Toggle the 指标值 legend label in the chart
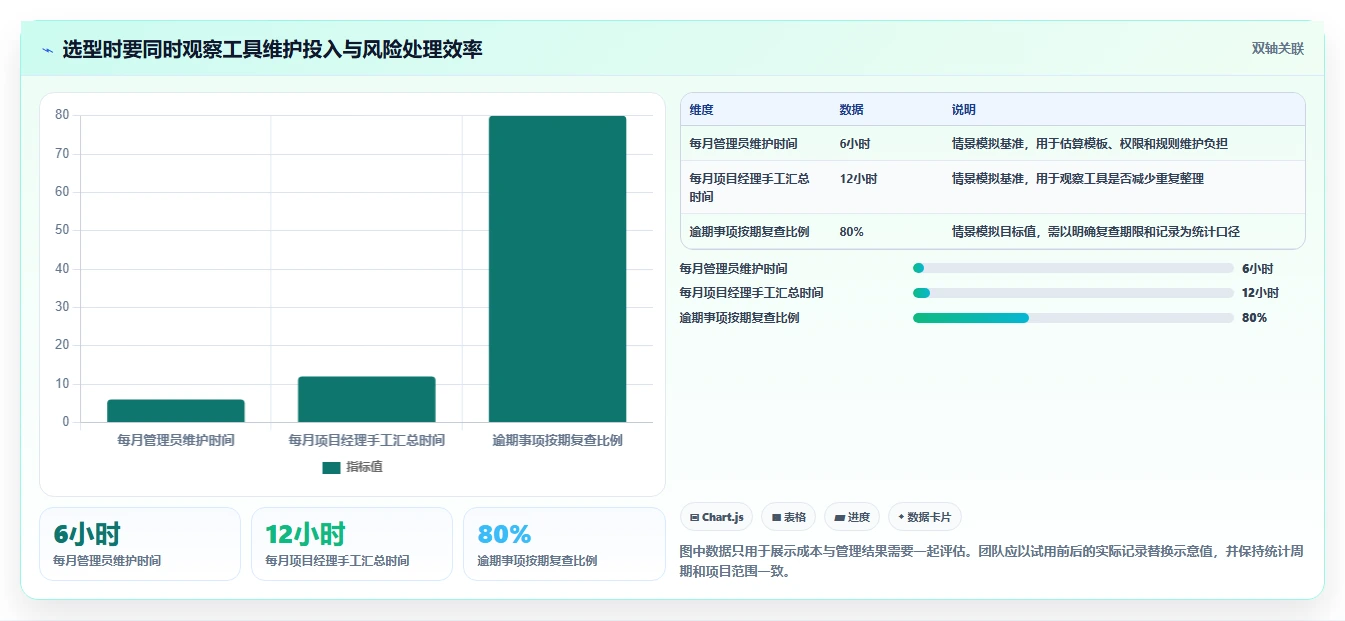Viewport: 1345px width, 621px height. [x=364, y=467]
